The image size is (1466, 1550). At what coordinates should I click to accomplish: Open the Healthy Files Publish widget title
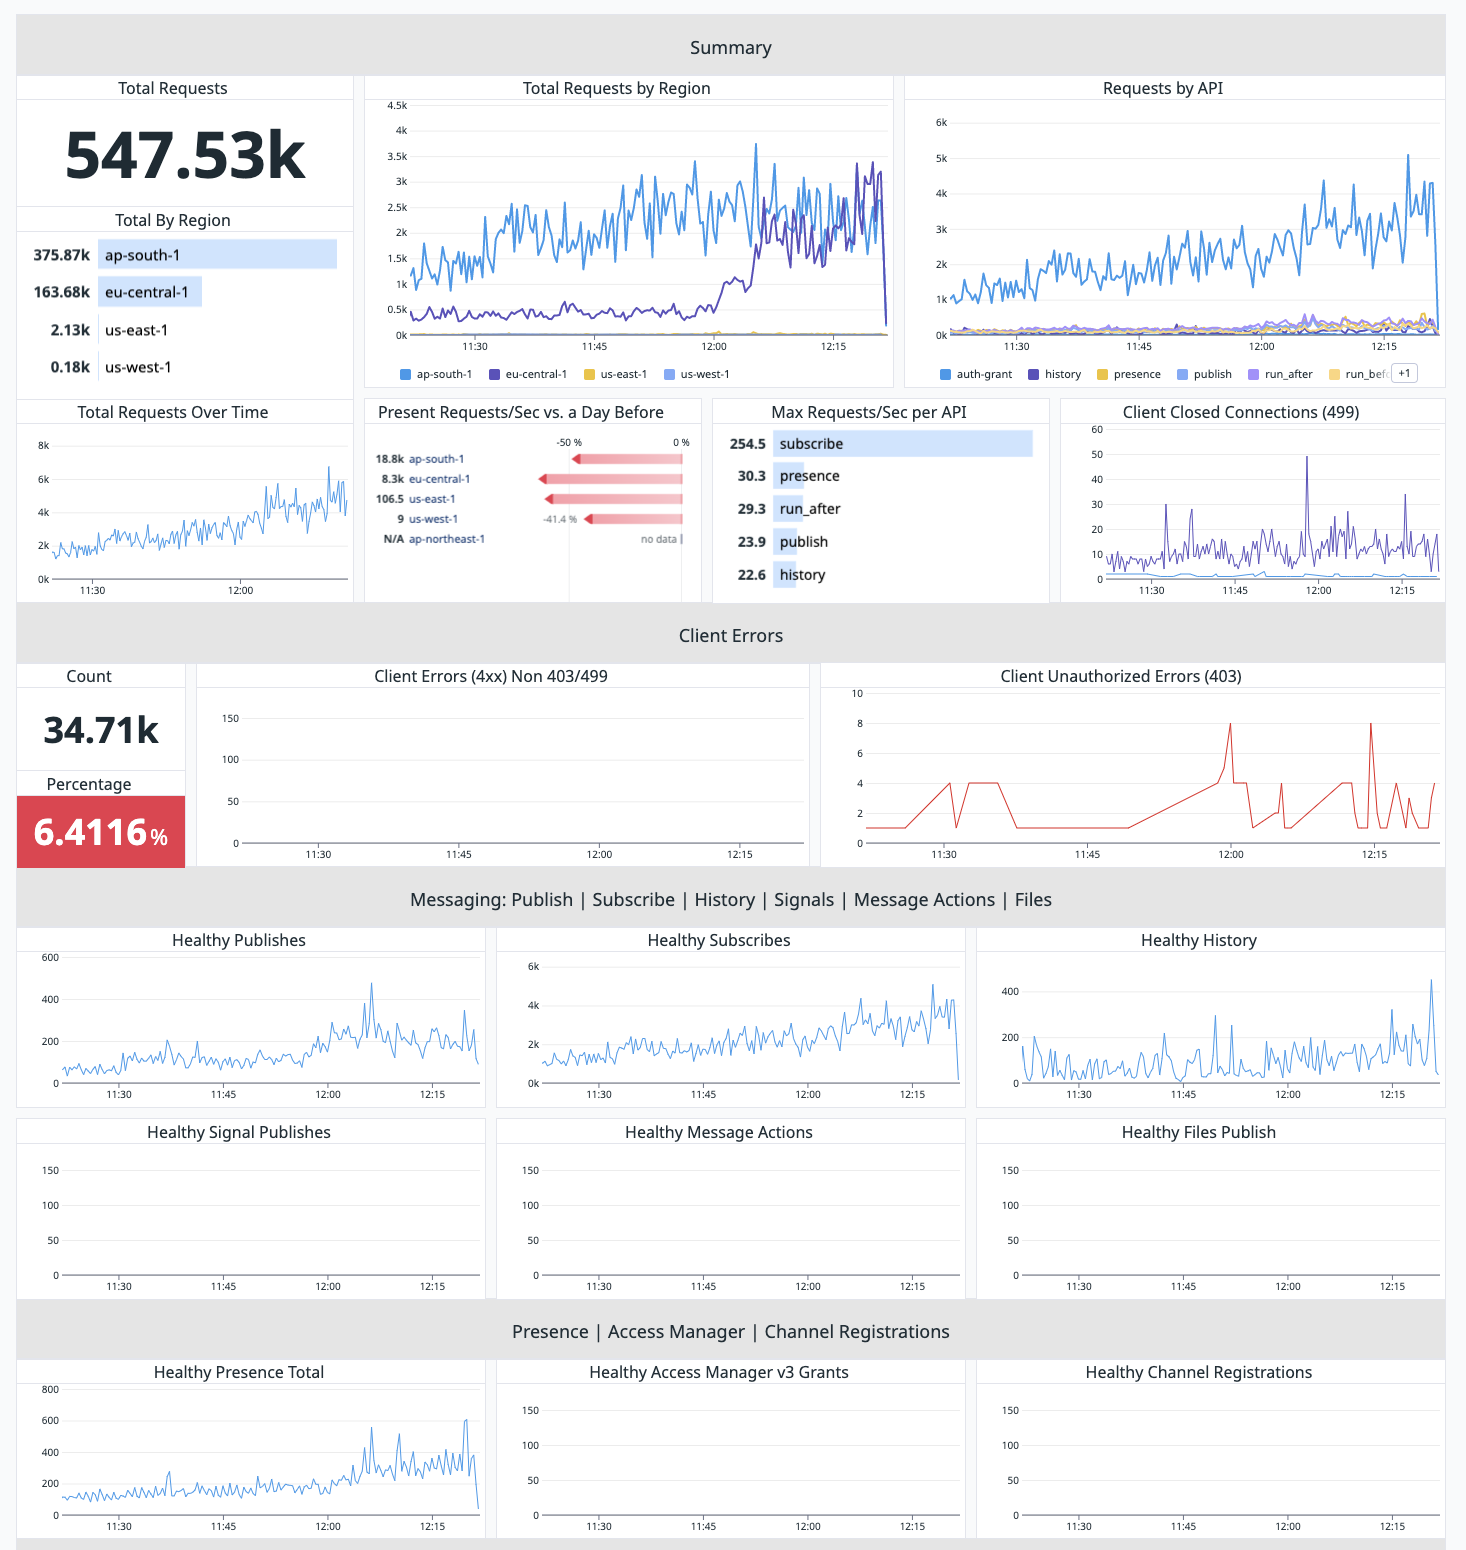point(1199,1132)
